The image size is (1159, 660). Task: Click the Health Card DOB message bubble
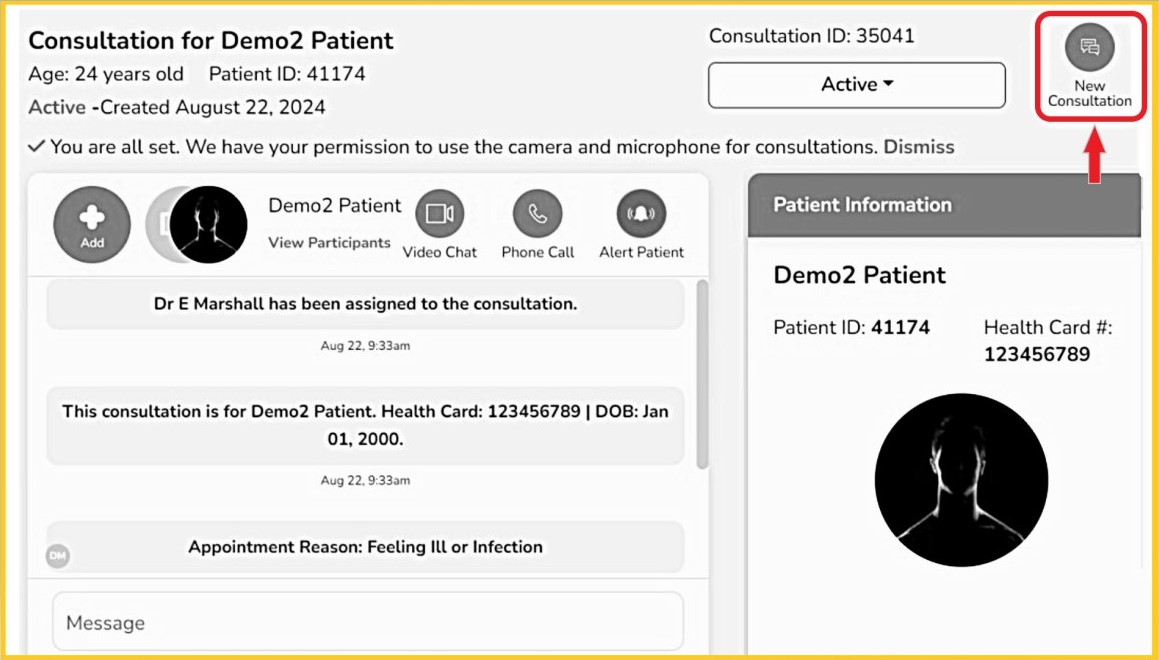[365, 425]
